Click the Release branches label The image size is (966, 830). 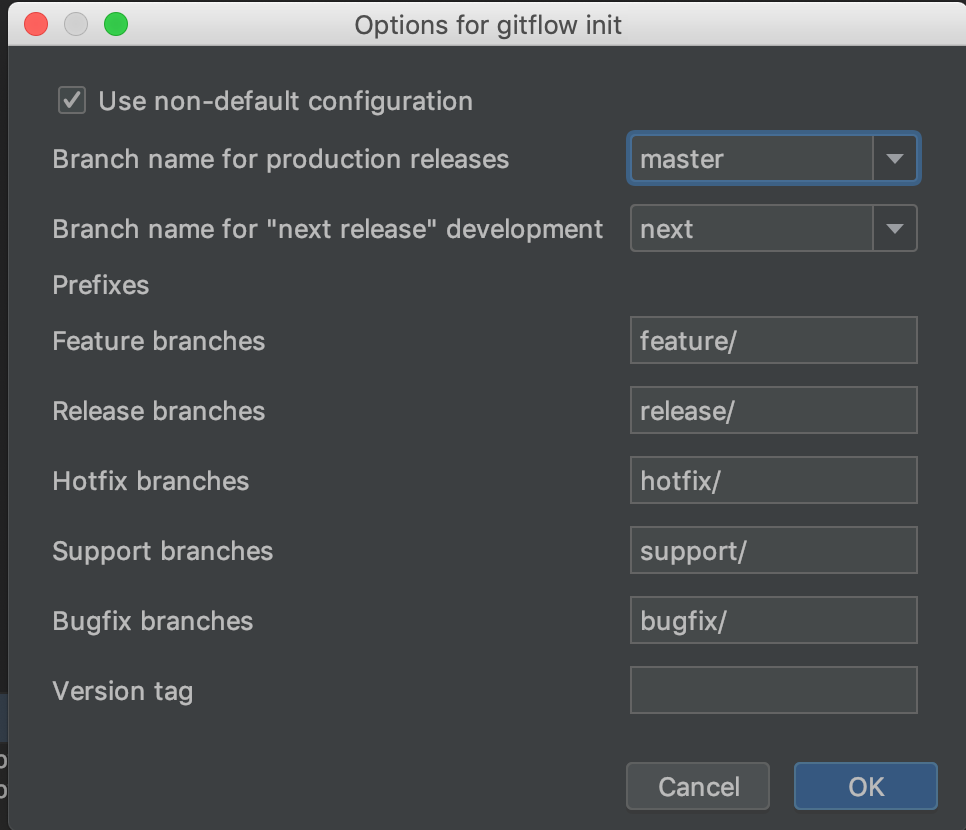coord(159,411)
